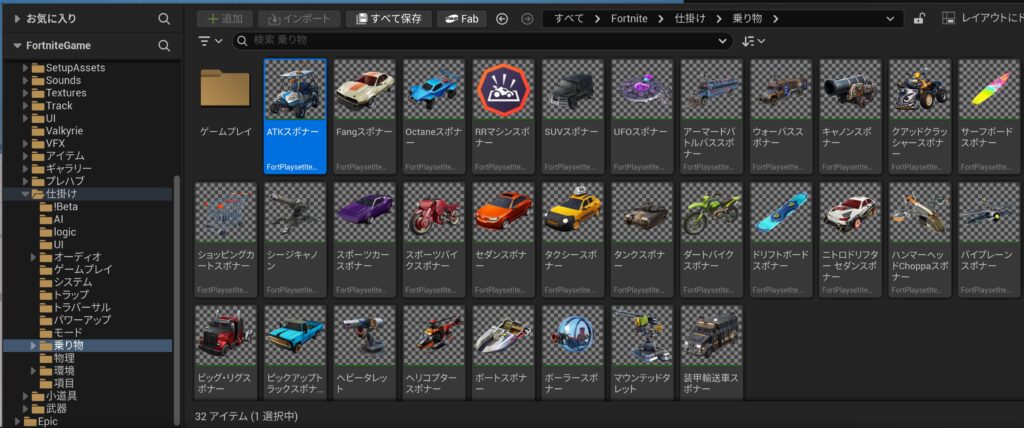Viewport: 1024px width, 428px height.
Task: Select the ショッピングカートスポナー asset
Action: (x=226, y=240)
